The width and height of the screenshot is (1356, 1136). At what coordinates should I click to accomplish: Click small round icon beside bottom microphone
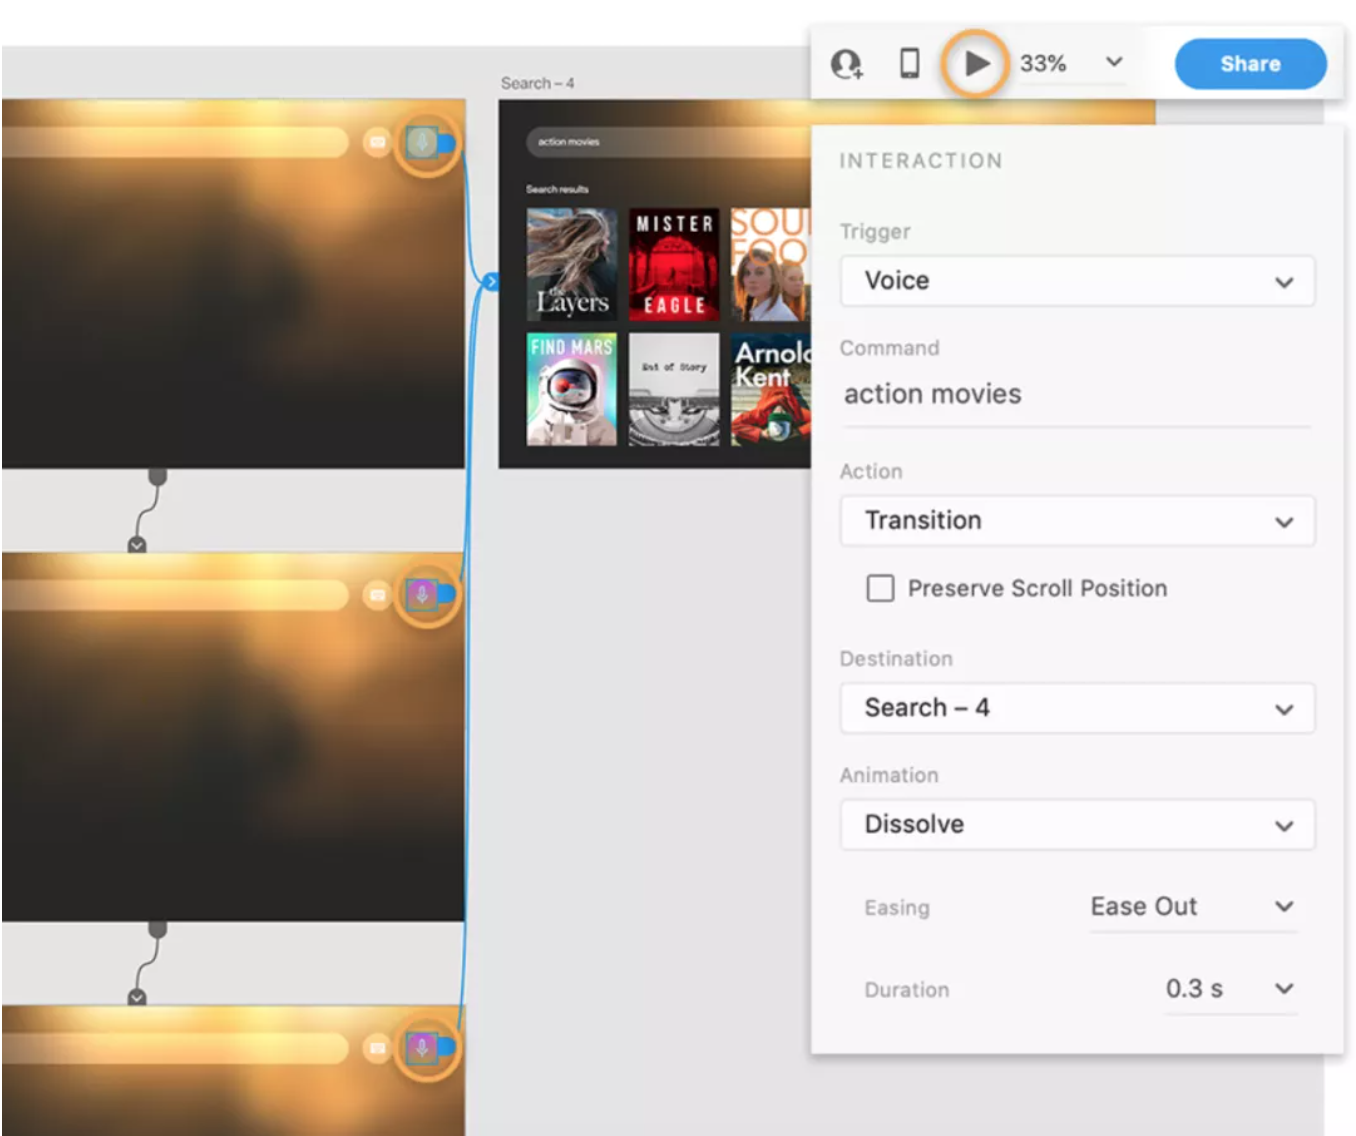coord(377,1047)
